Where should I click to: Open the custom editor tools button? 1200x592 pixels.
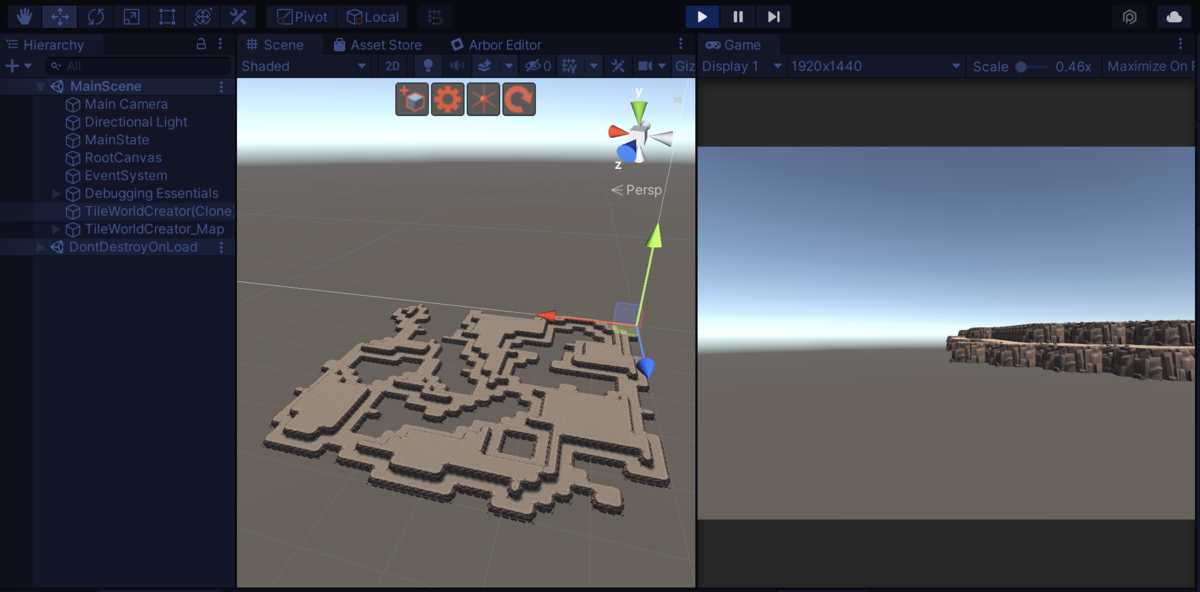(x=238, y=17)
